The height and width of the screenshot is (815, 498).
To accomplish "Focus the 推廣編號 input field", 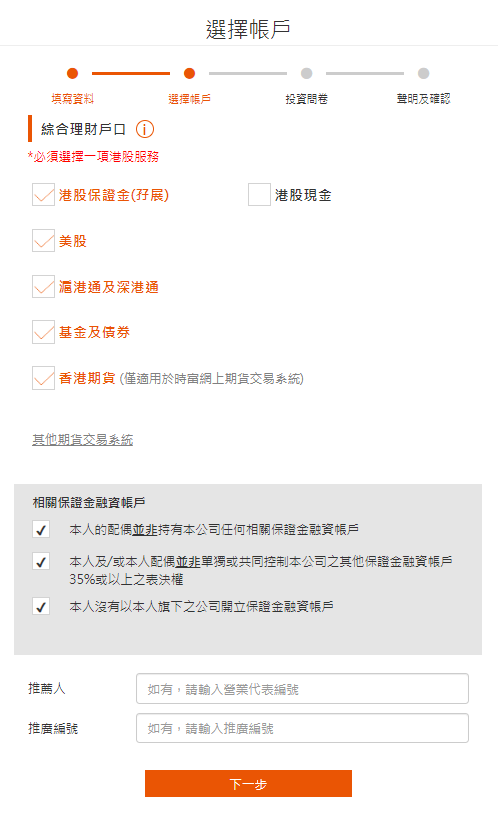I will point(303,728).
